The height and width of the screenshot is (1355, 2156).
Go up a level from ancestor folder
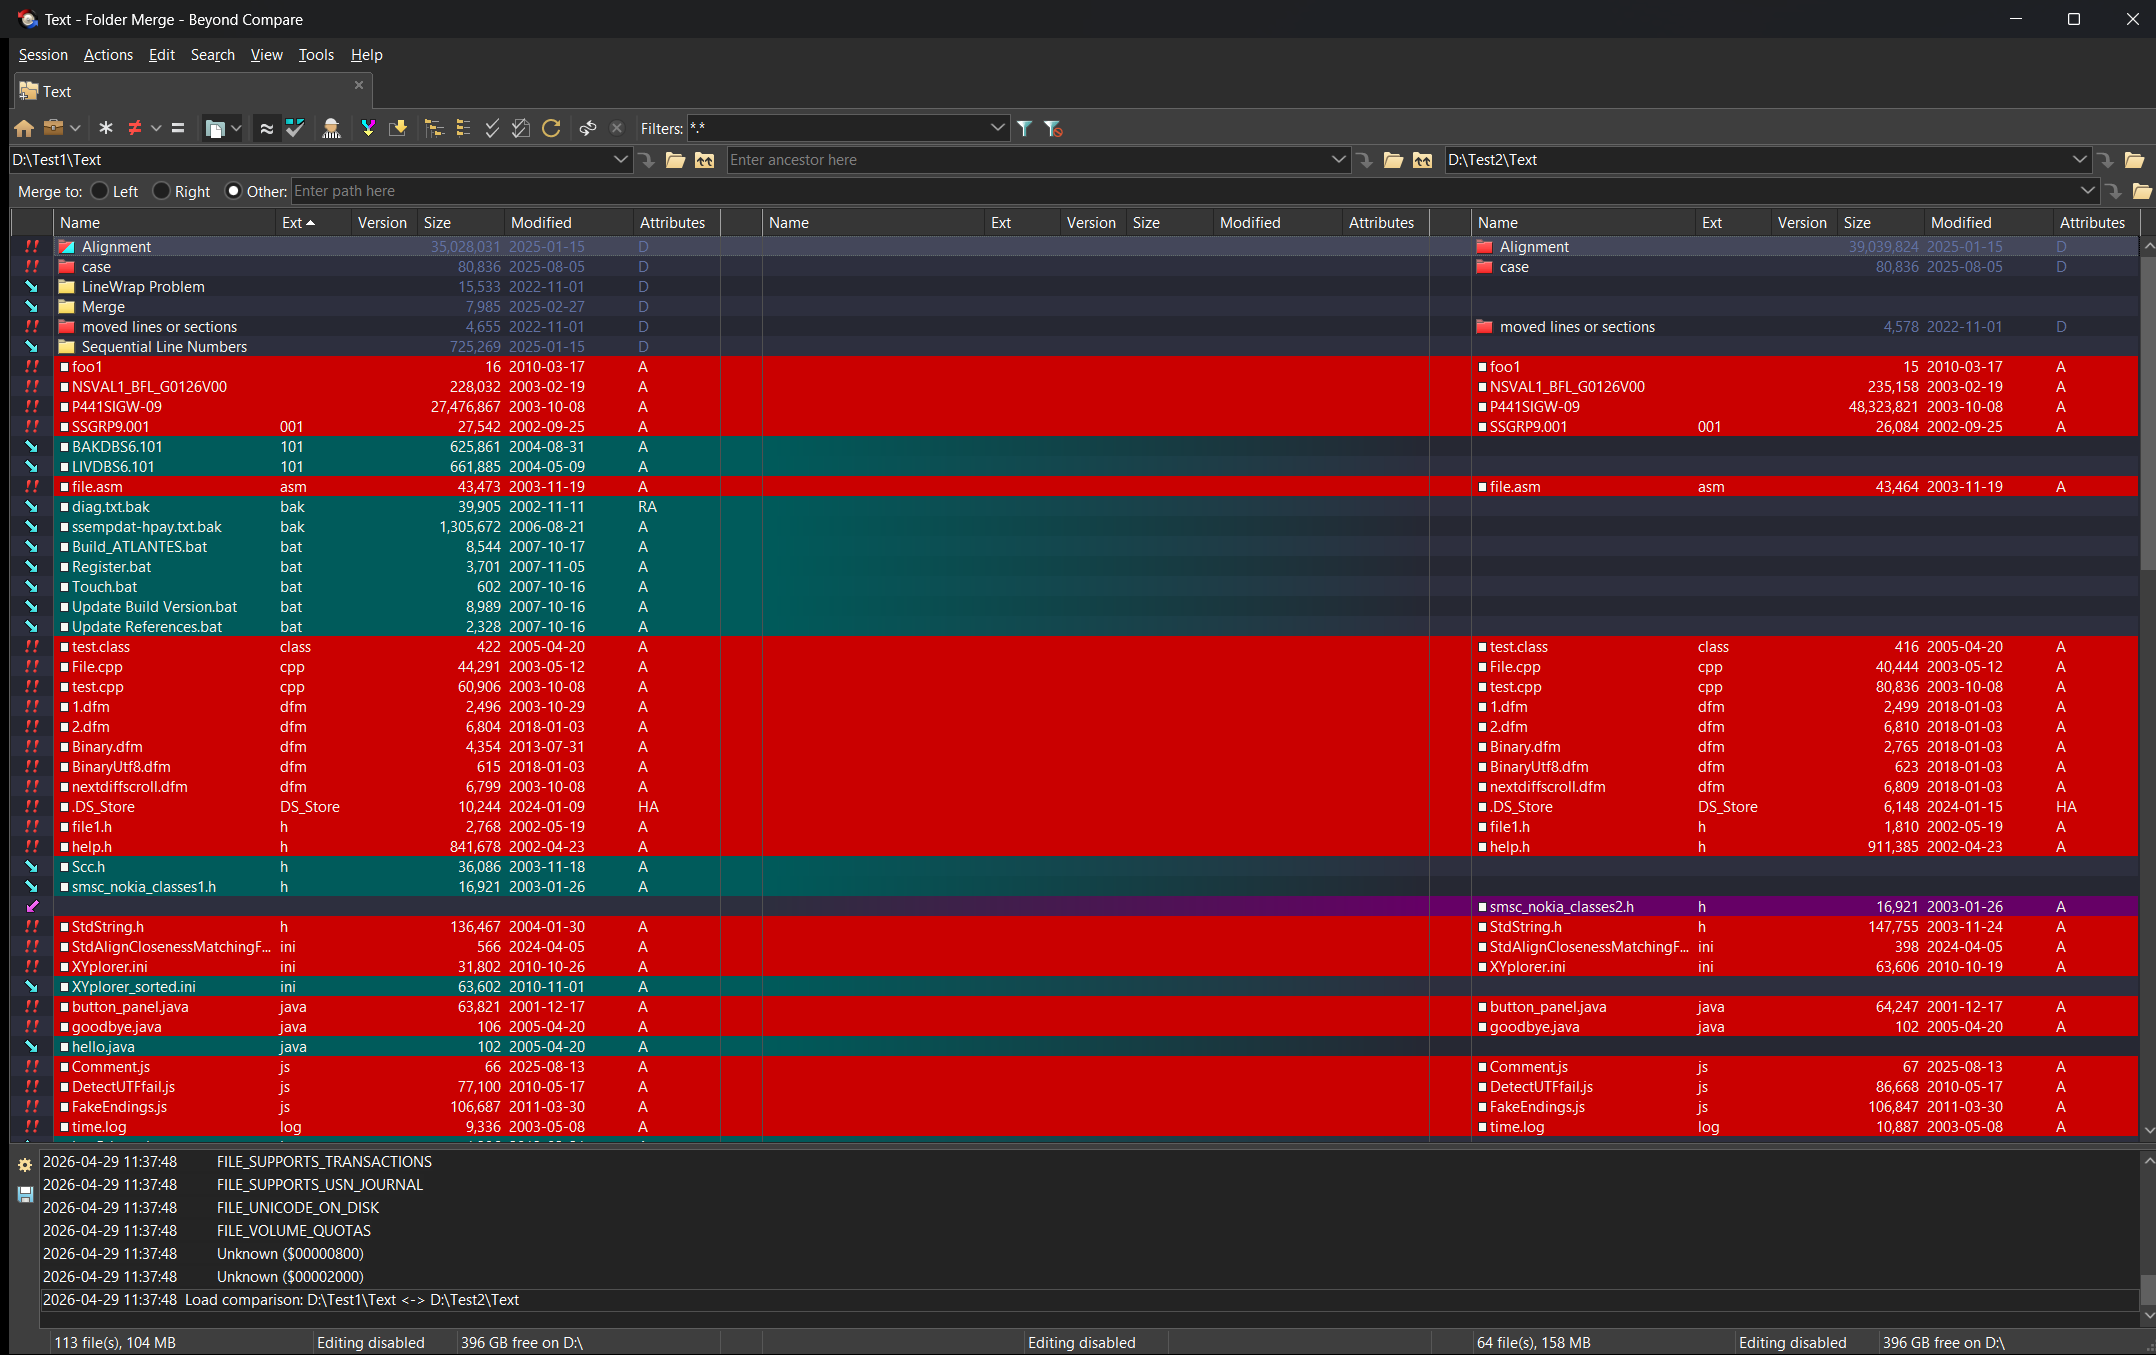1422,160
